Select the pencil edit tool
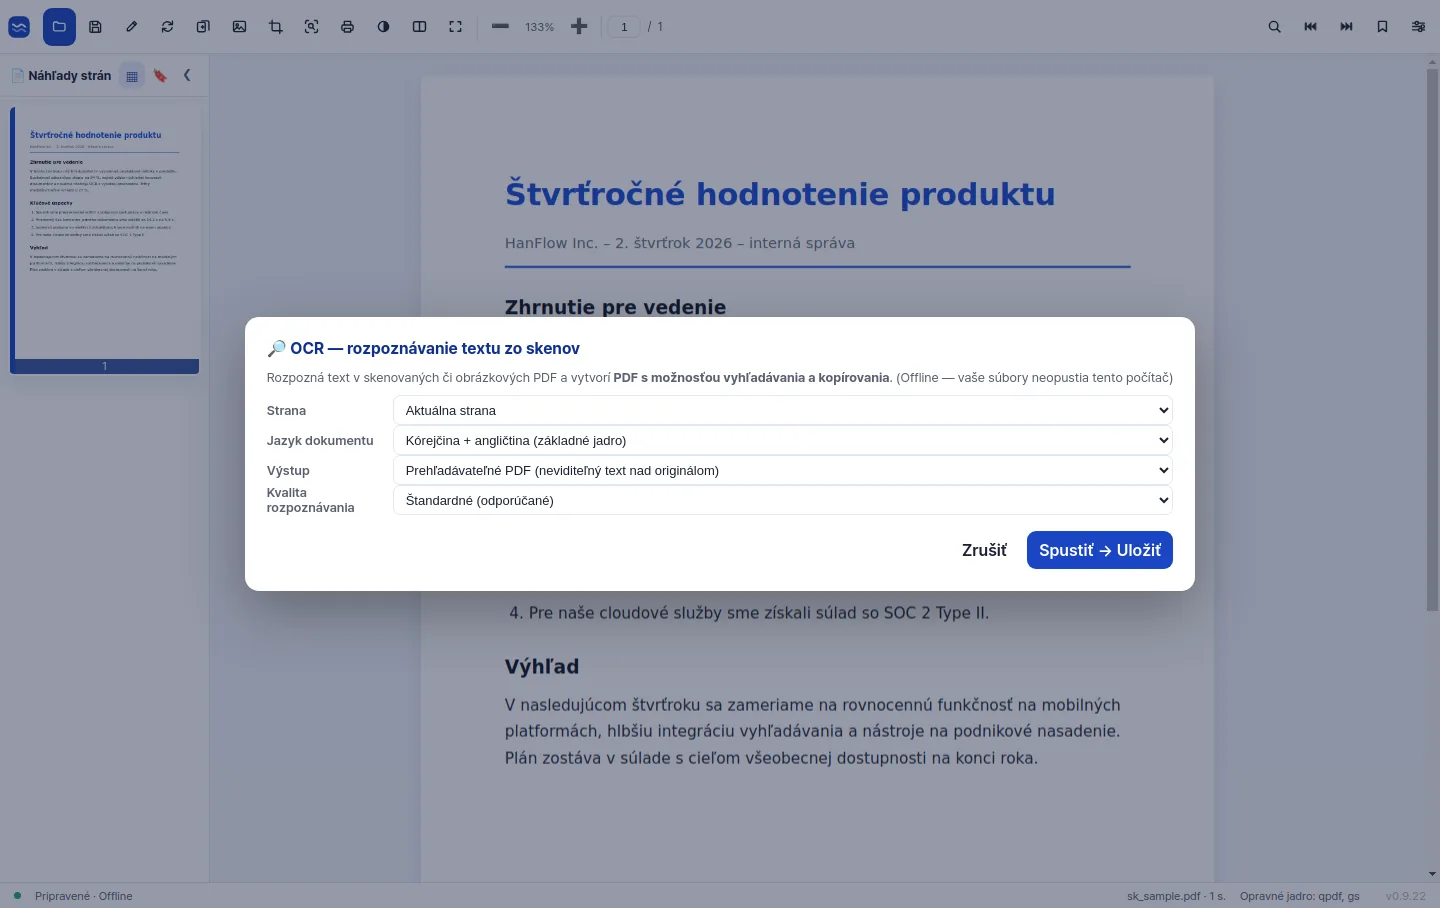The height and width of the screenshot is (908, 1440). tap(131, 27)
